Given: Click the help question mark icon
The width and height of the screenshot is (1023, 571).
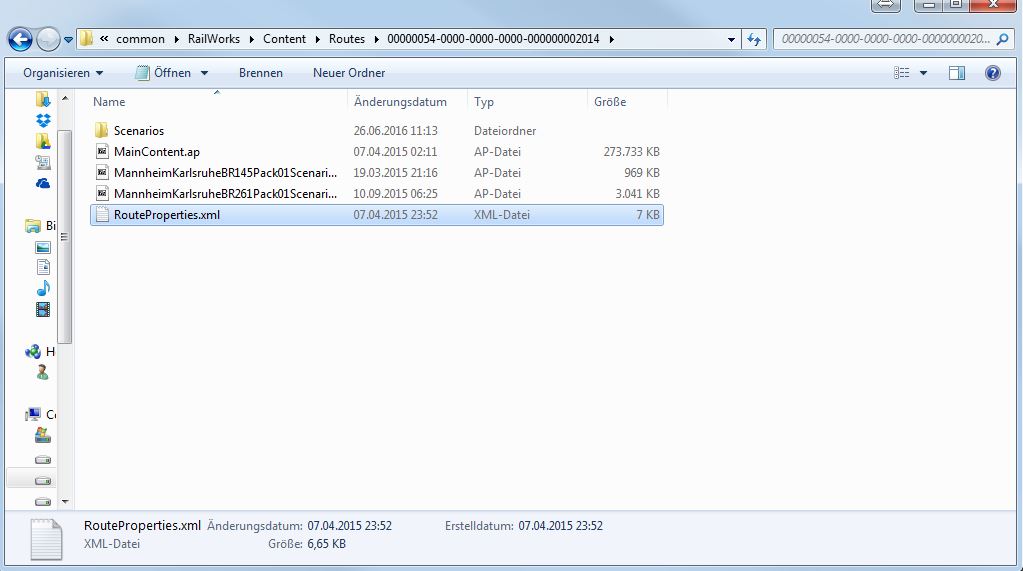Looking at the screenshot, I should click(x=992, y=73).
